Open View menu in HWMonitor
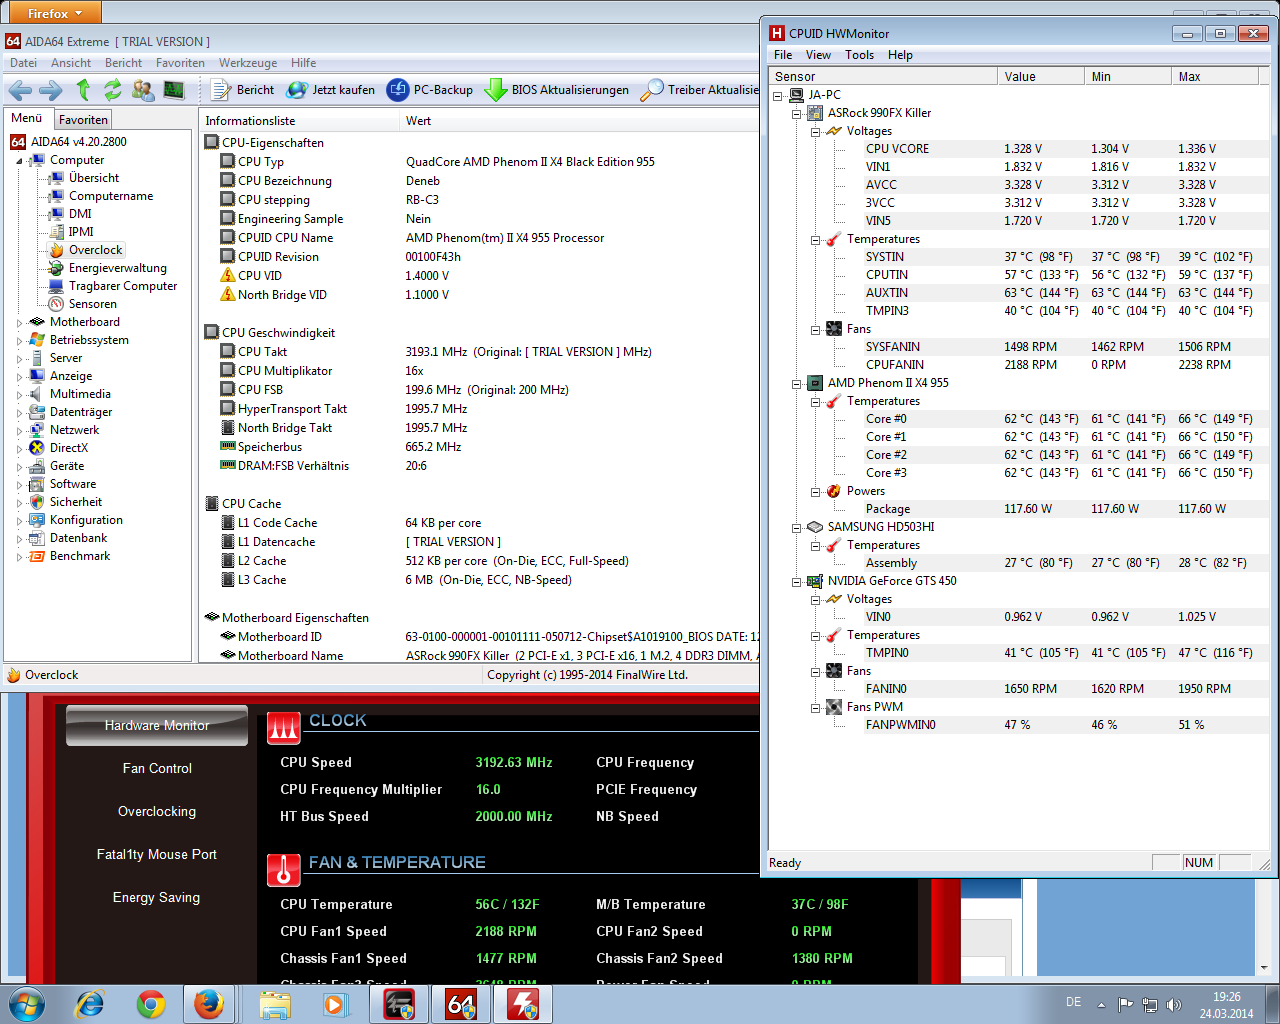The image size is (1280, 1024). point(818,55)
